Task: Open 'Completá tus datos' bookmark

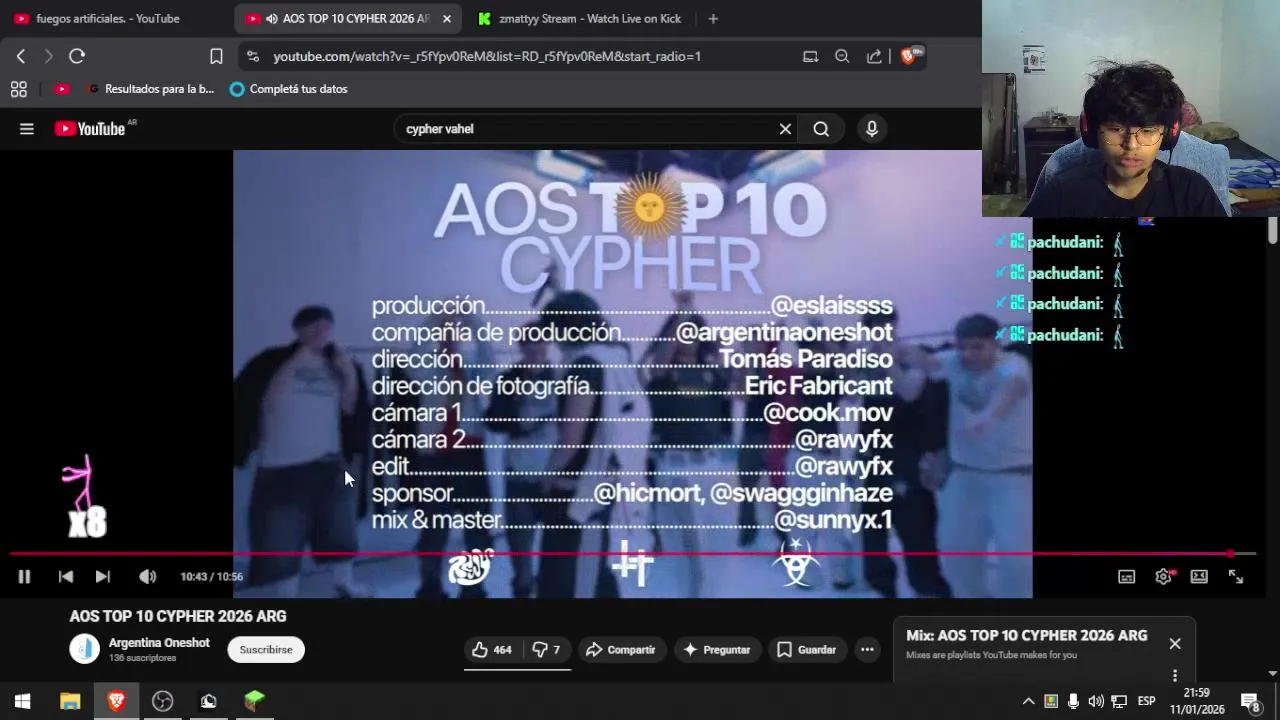Action: click(x=289, y=89)
